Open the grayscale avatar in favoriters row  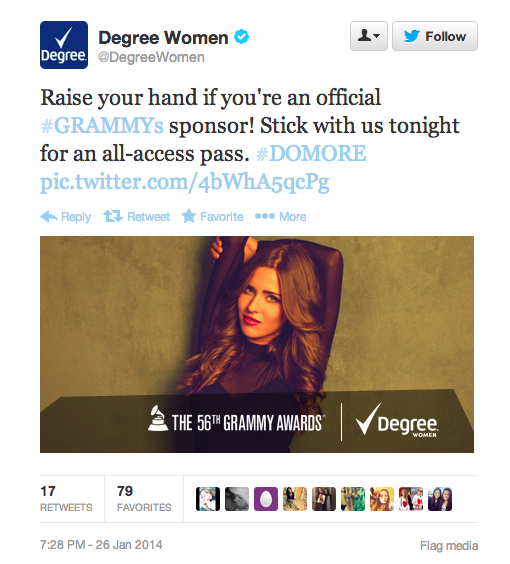point(237,499)
